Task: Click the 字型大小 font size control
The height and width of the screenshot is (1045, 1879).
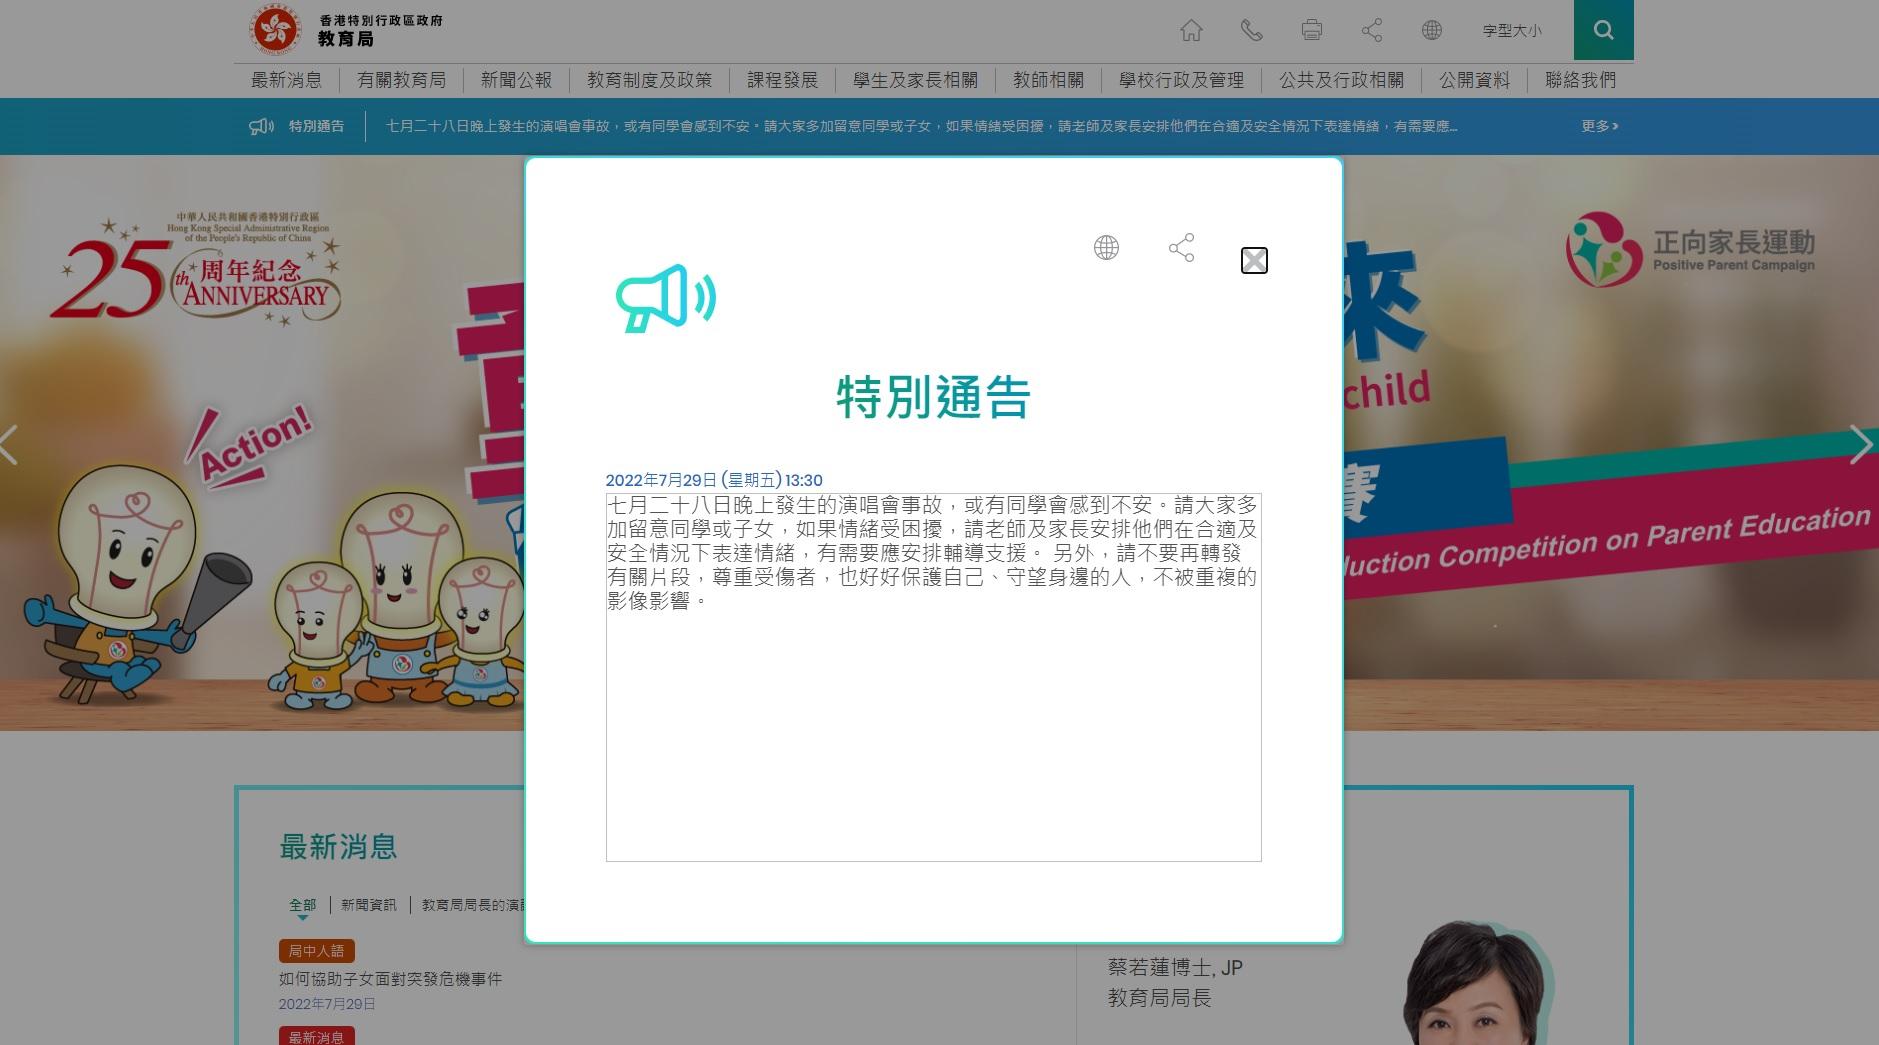Action: coord(1512,31)
